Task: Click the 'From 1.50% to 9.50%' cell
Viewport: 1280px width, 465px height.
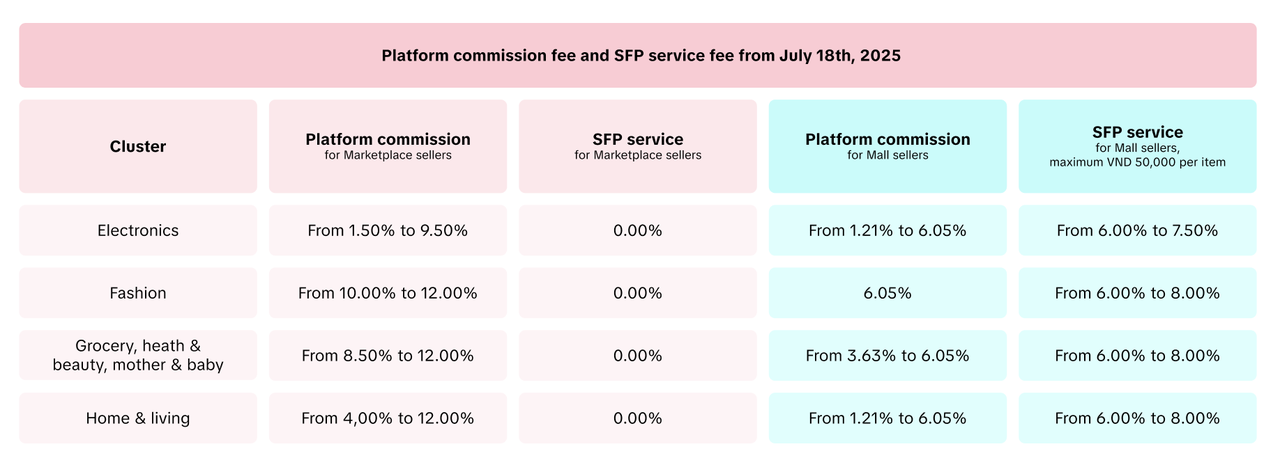Action: [x=388, y=230]
